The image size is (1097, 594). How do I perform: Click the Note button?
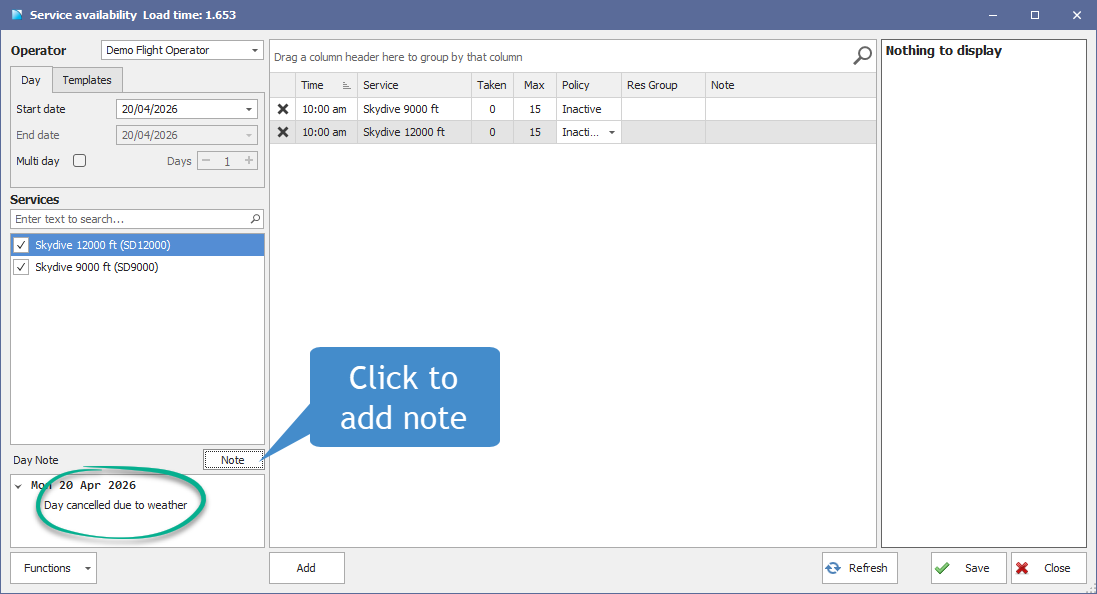[234, 460]
